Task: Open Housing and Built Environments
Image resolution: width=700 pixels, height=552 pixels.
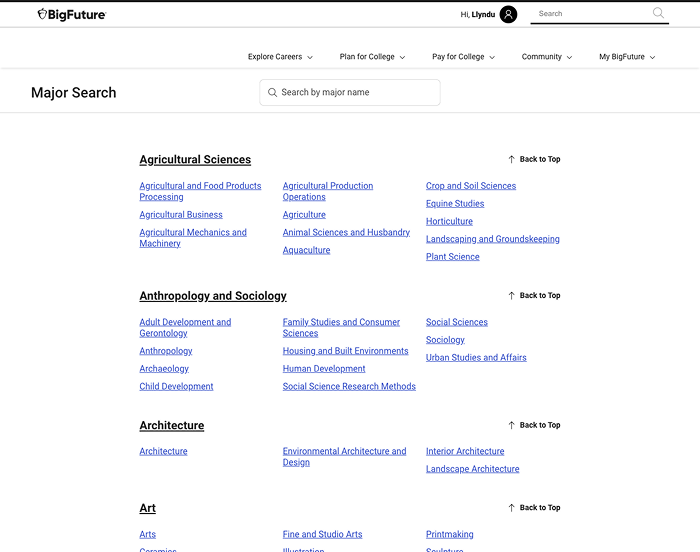Action: coord(345,351)
